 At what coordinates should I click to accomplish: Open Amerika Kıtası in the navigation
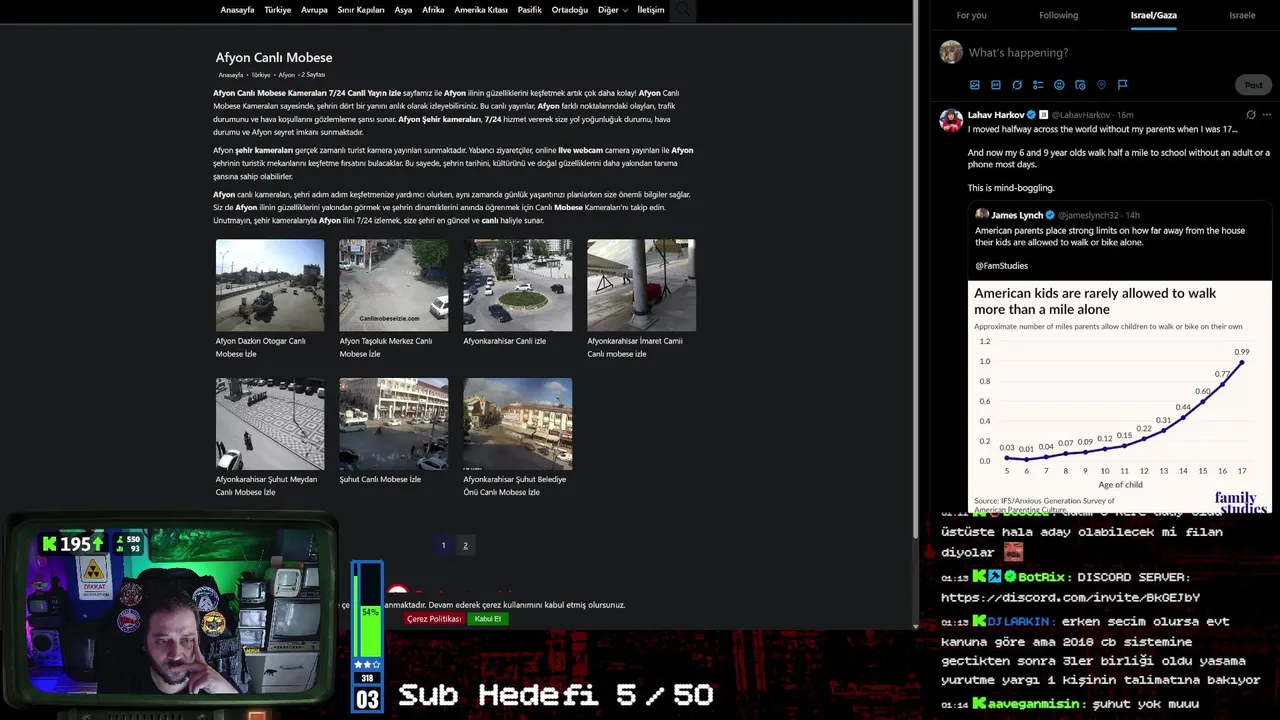click(x=481, y=10)
